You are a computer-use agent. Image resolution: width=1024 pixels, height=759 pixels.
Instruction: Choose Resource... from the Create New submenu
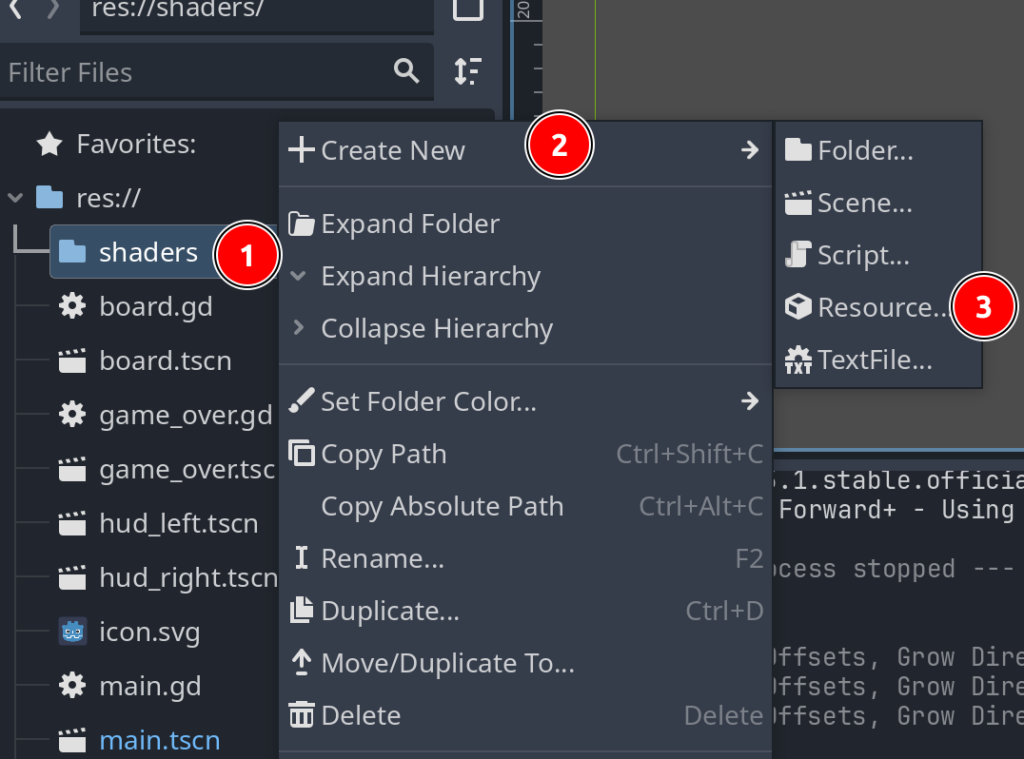(880, 307)
